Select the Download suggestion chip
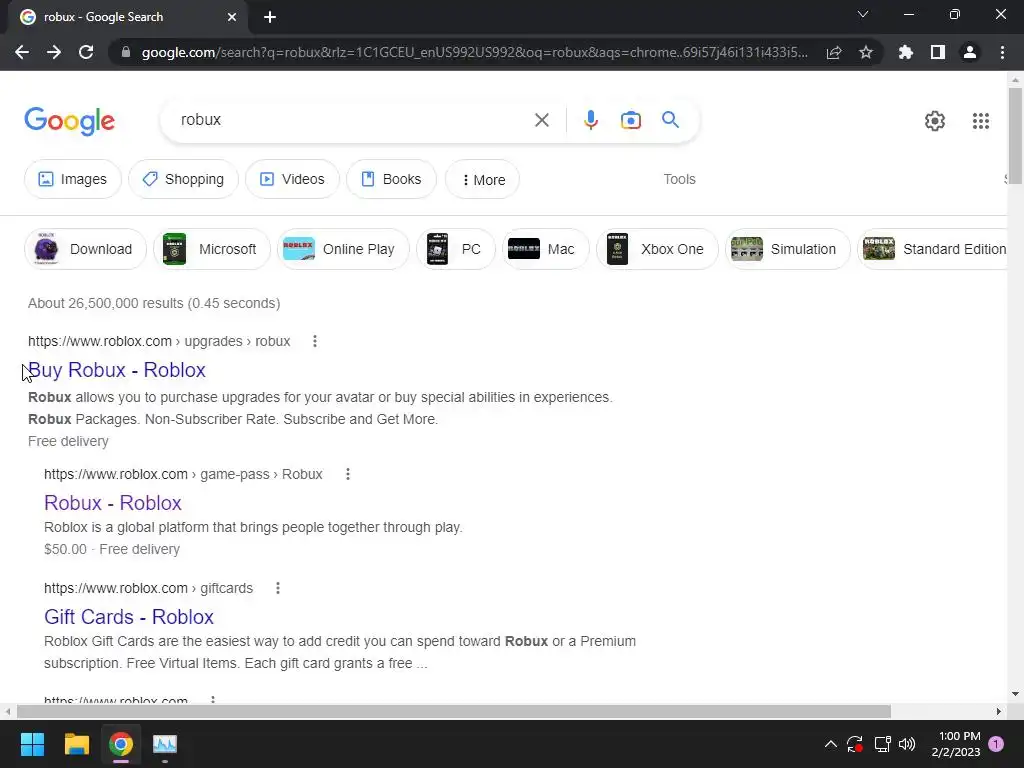1024x768 pixels. 86,249
